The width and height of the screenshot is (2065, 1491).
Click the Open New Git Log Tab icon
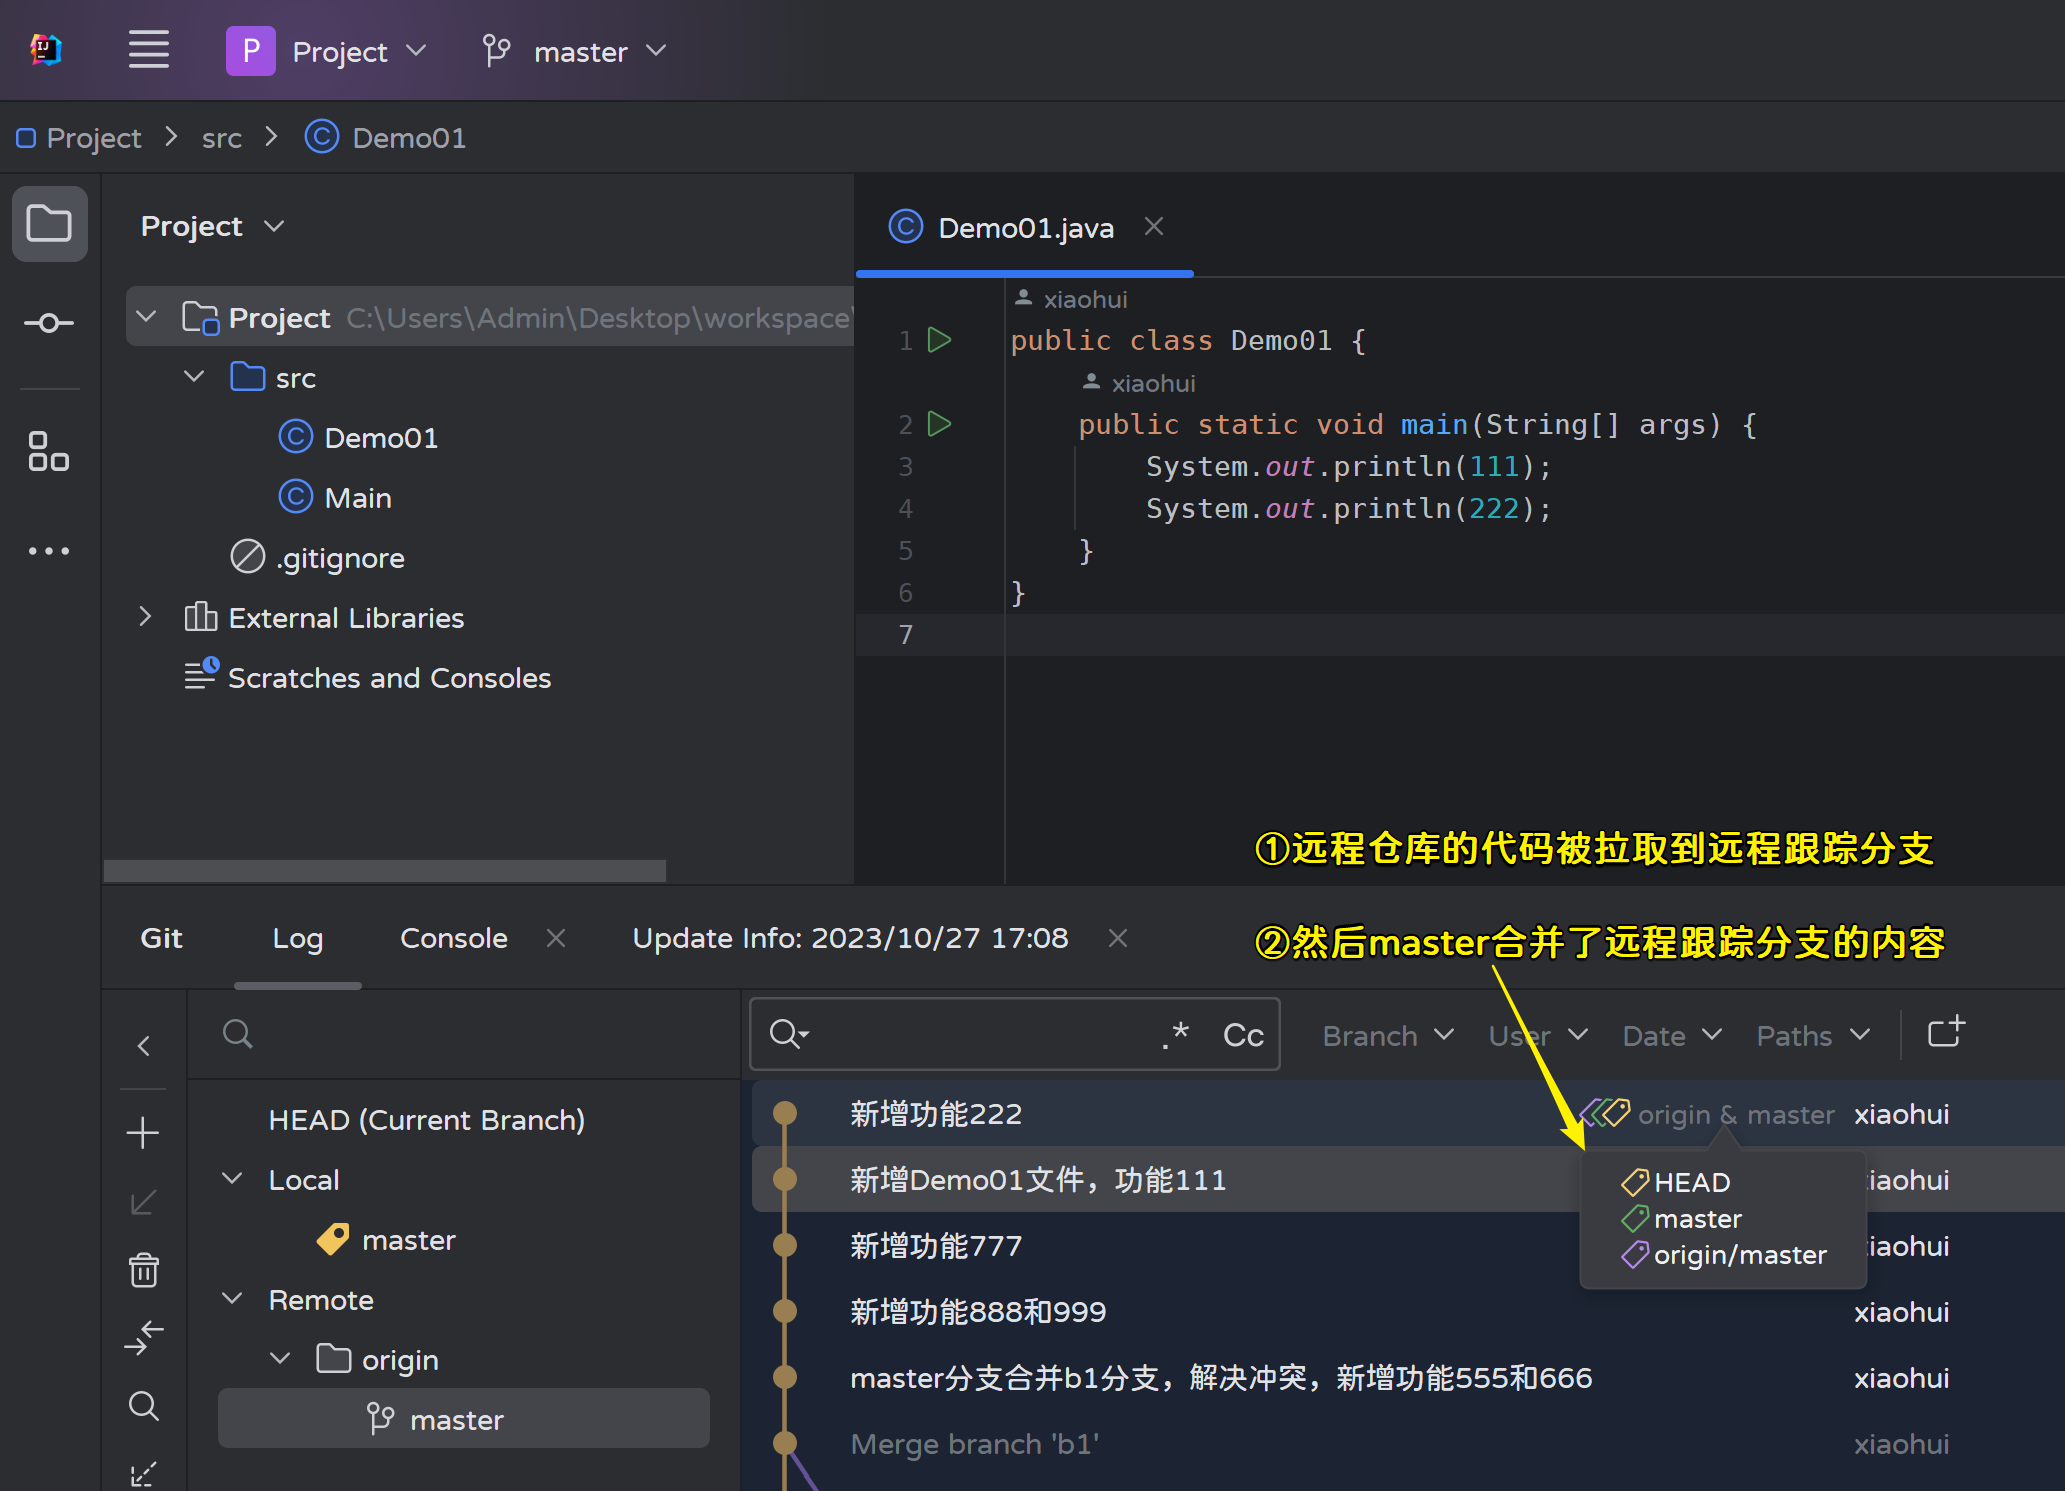pos(1946,1034)
